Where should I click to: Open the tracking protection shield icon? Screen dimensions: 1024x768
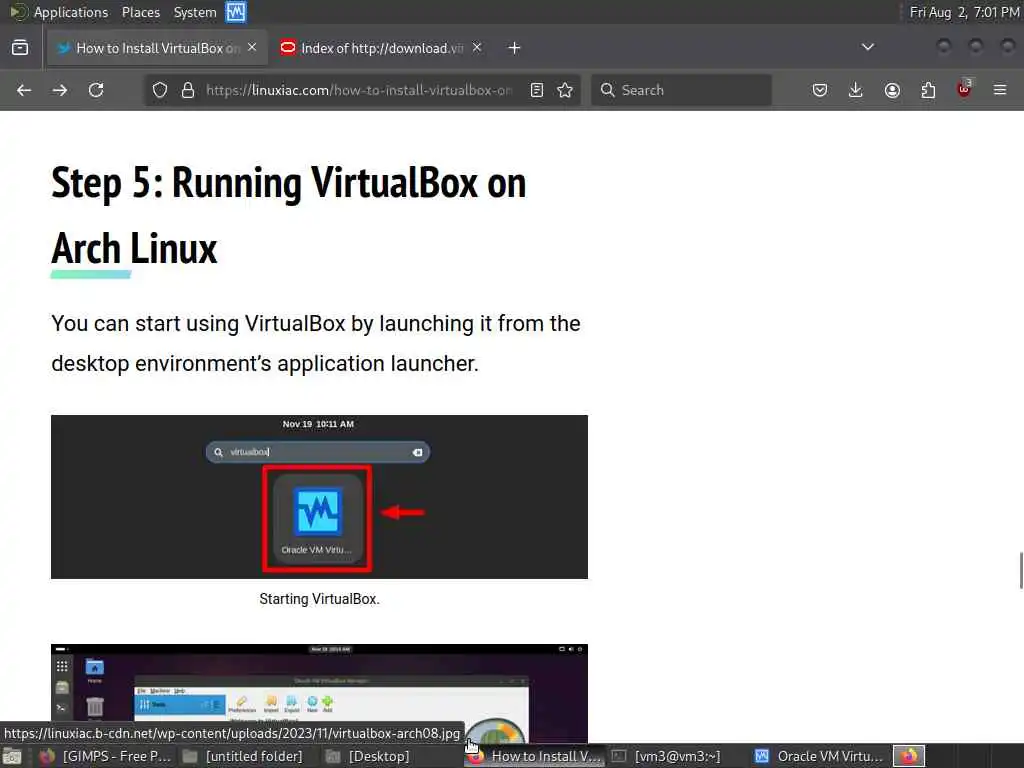tap(160, 90)
